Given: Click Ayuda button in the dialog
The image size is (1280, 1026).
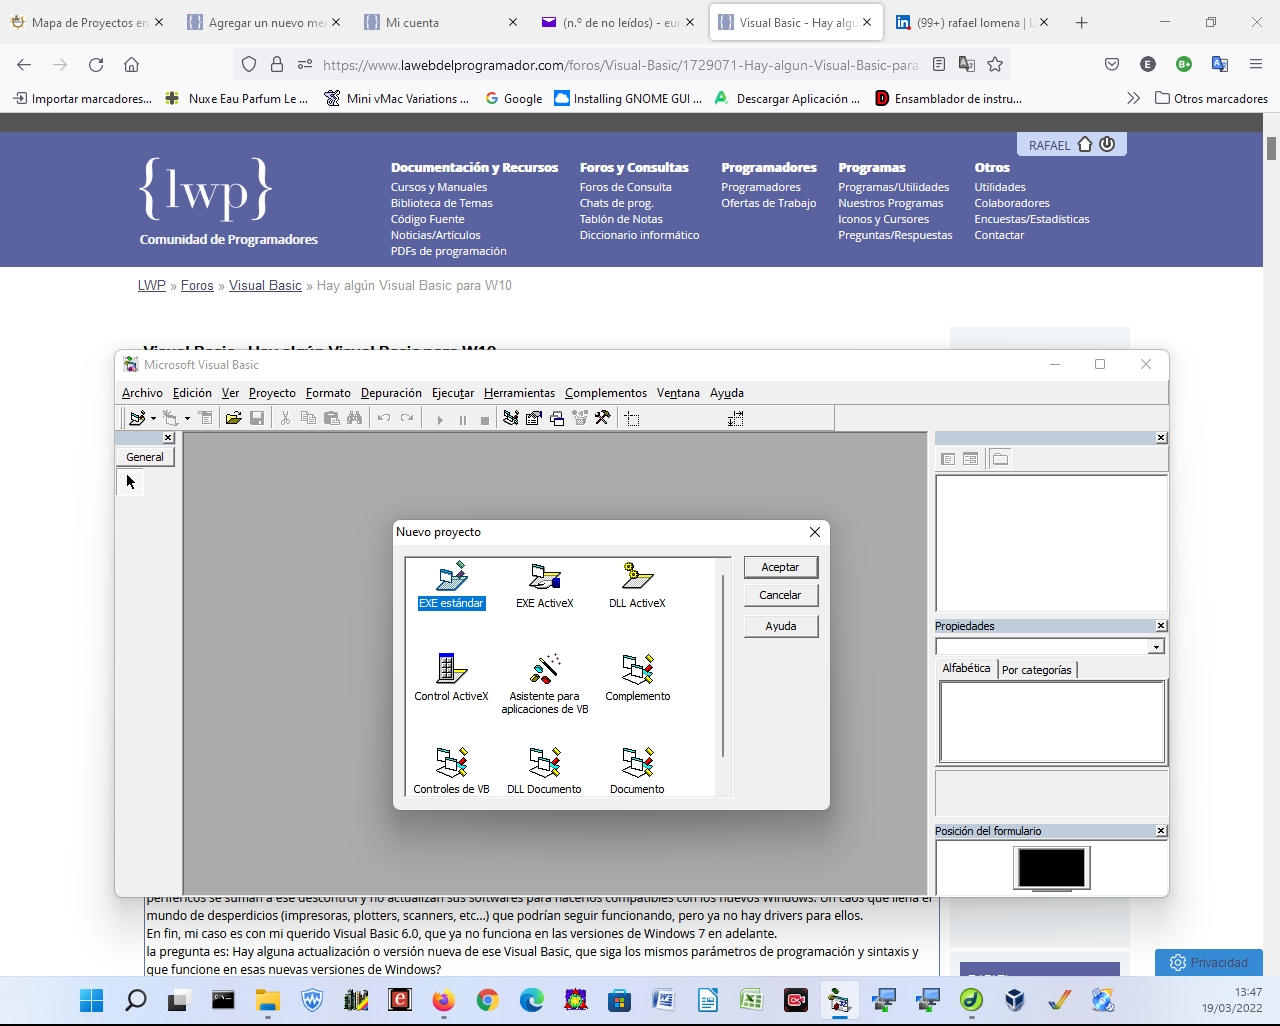Looking at the screenshot, I should 780,626.
